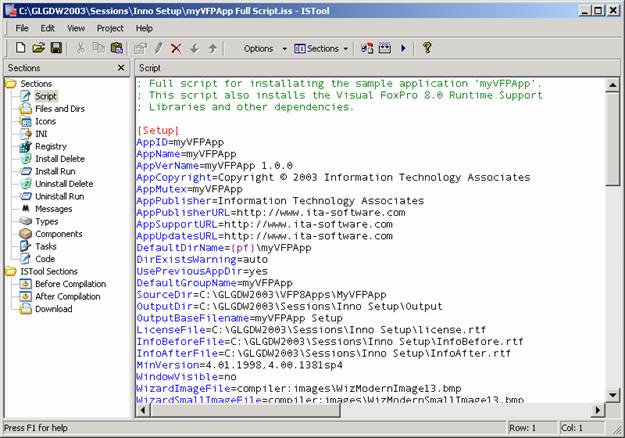
Task: Open the Before Compilation section
Action: click(71, 284)
